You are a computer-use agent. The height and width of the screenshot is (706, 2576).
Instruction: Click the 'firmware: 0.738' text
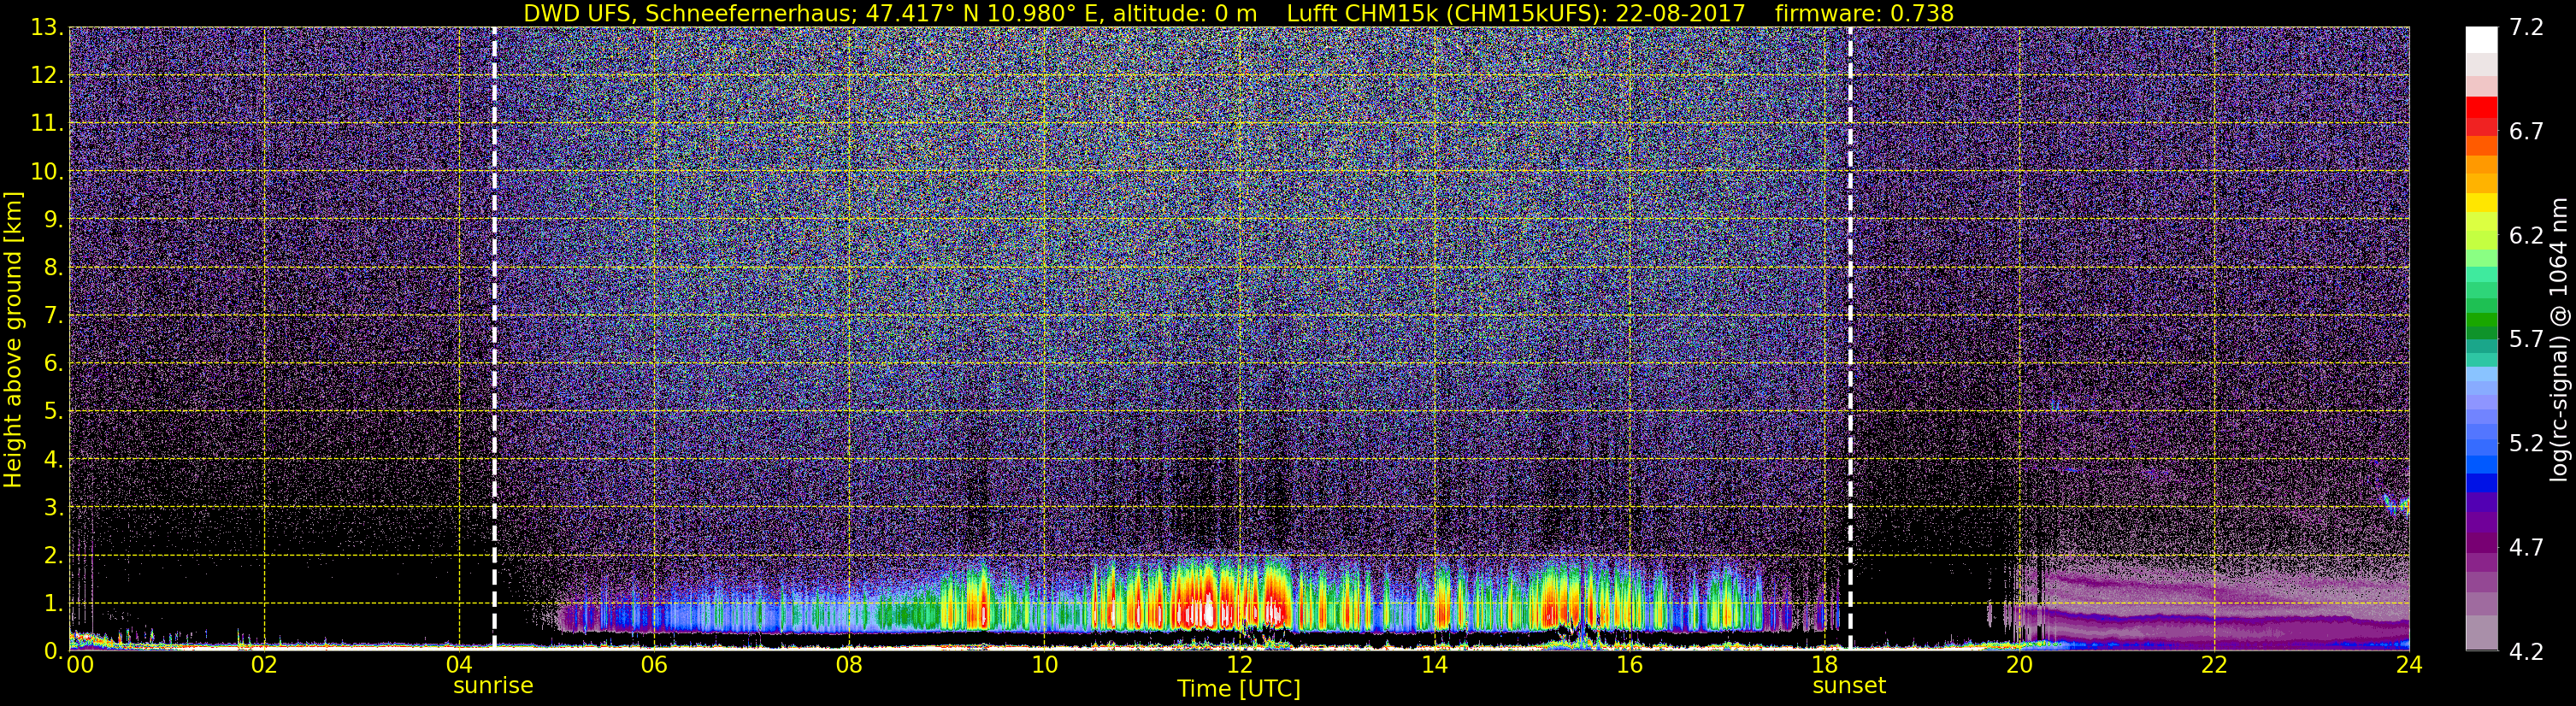point(1864,13)
